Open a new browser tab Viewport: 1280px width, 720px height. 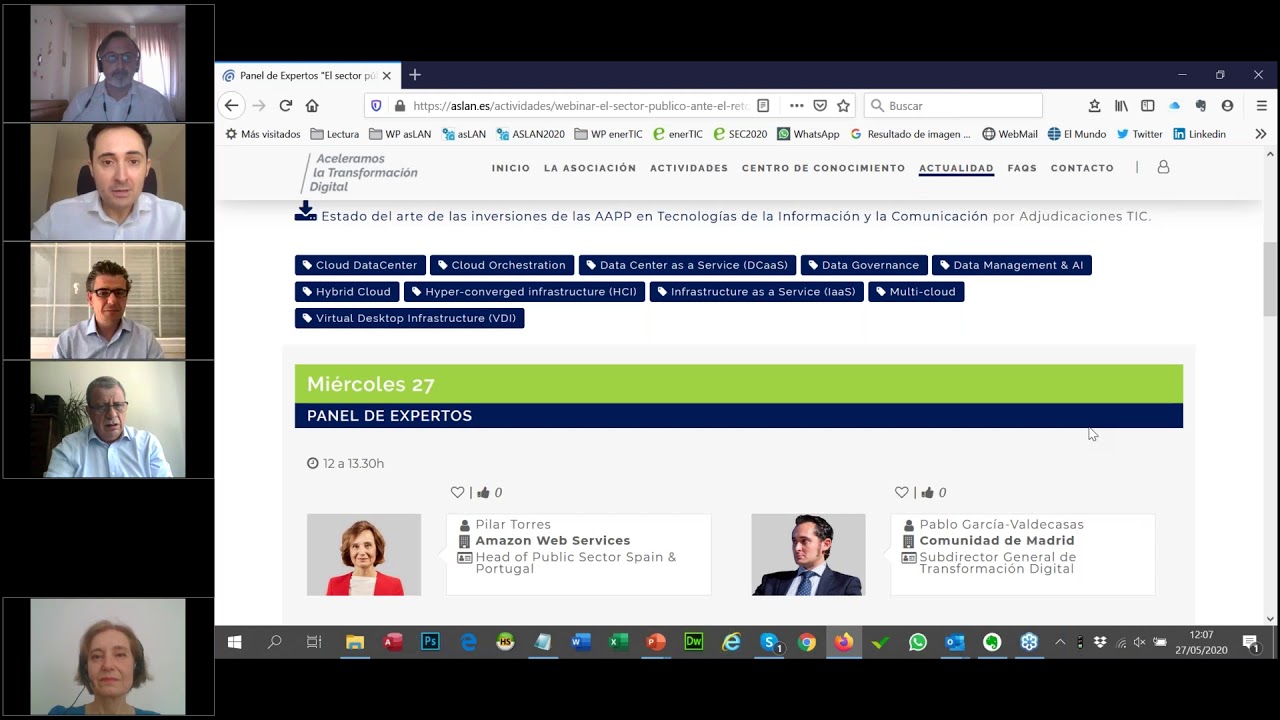pyautogui.click(x=415, y=75)
